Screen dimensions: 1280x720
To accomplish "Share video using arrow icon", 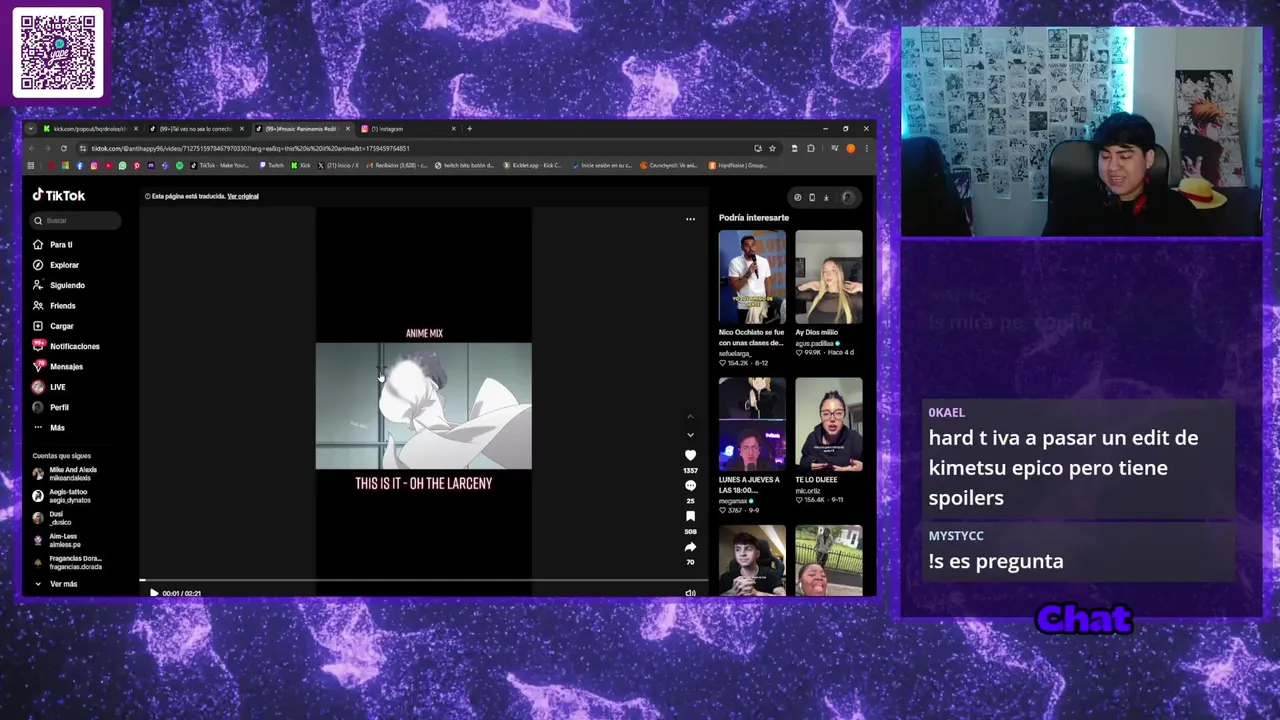I will [x=690, y=547].
